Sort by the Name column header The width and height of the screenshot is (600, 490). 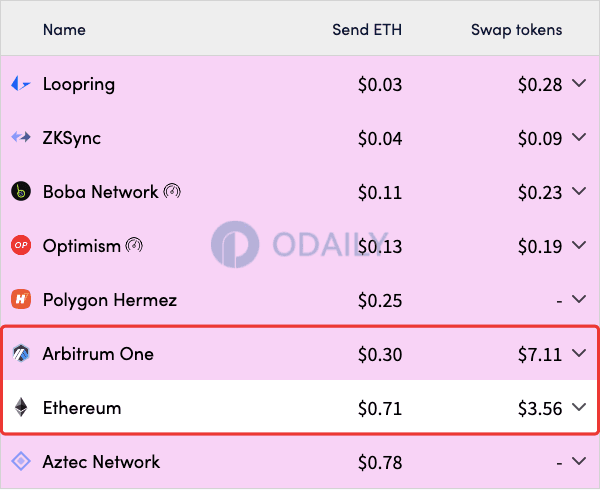(64, 29)
